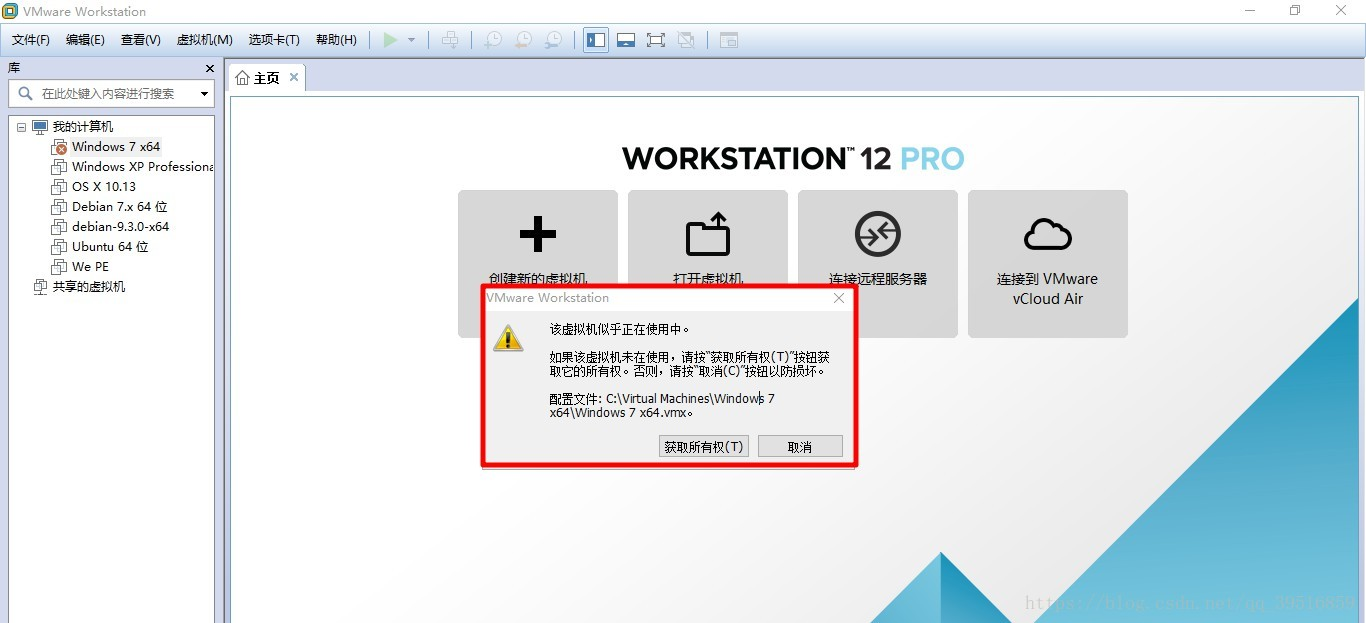Toggle the thumbnail bar view icon
1366x623 pixels.
click(626, 40)
